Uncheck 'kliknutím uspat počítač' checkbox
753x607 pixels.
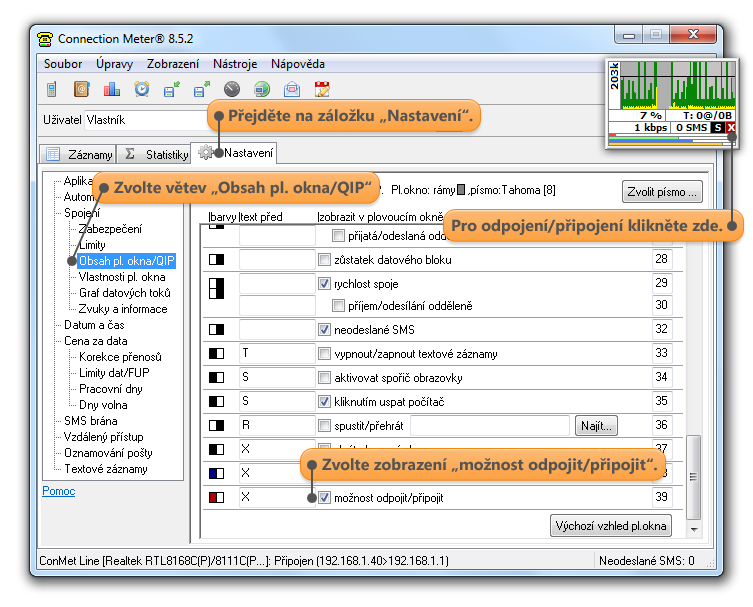click(325, 401)
